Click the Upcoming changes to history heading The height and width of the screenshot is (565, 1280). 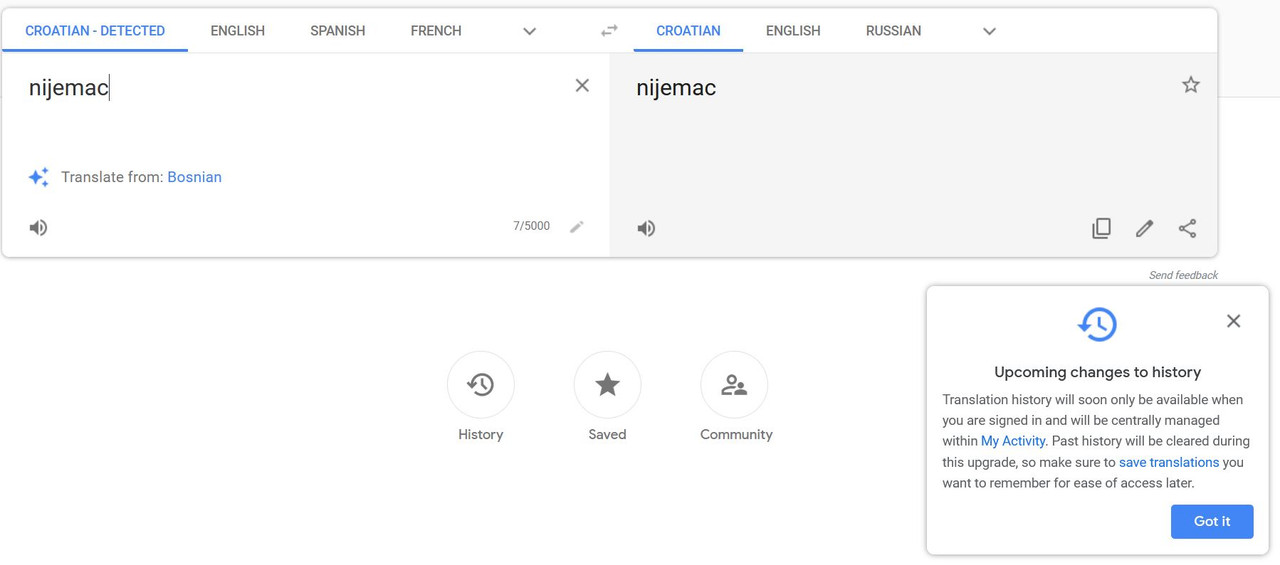click(x=1097, y=372)
